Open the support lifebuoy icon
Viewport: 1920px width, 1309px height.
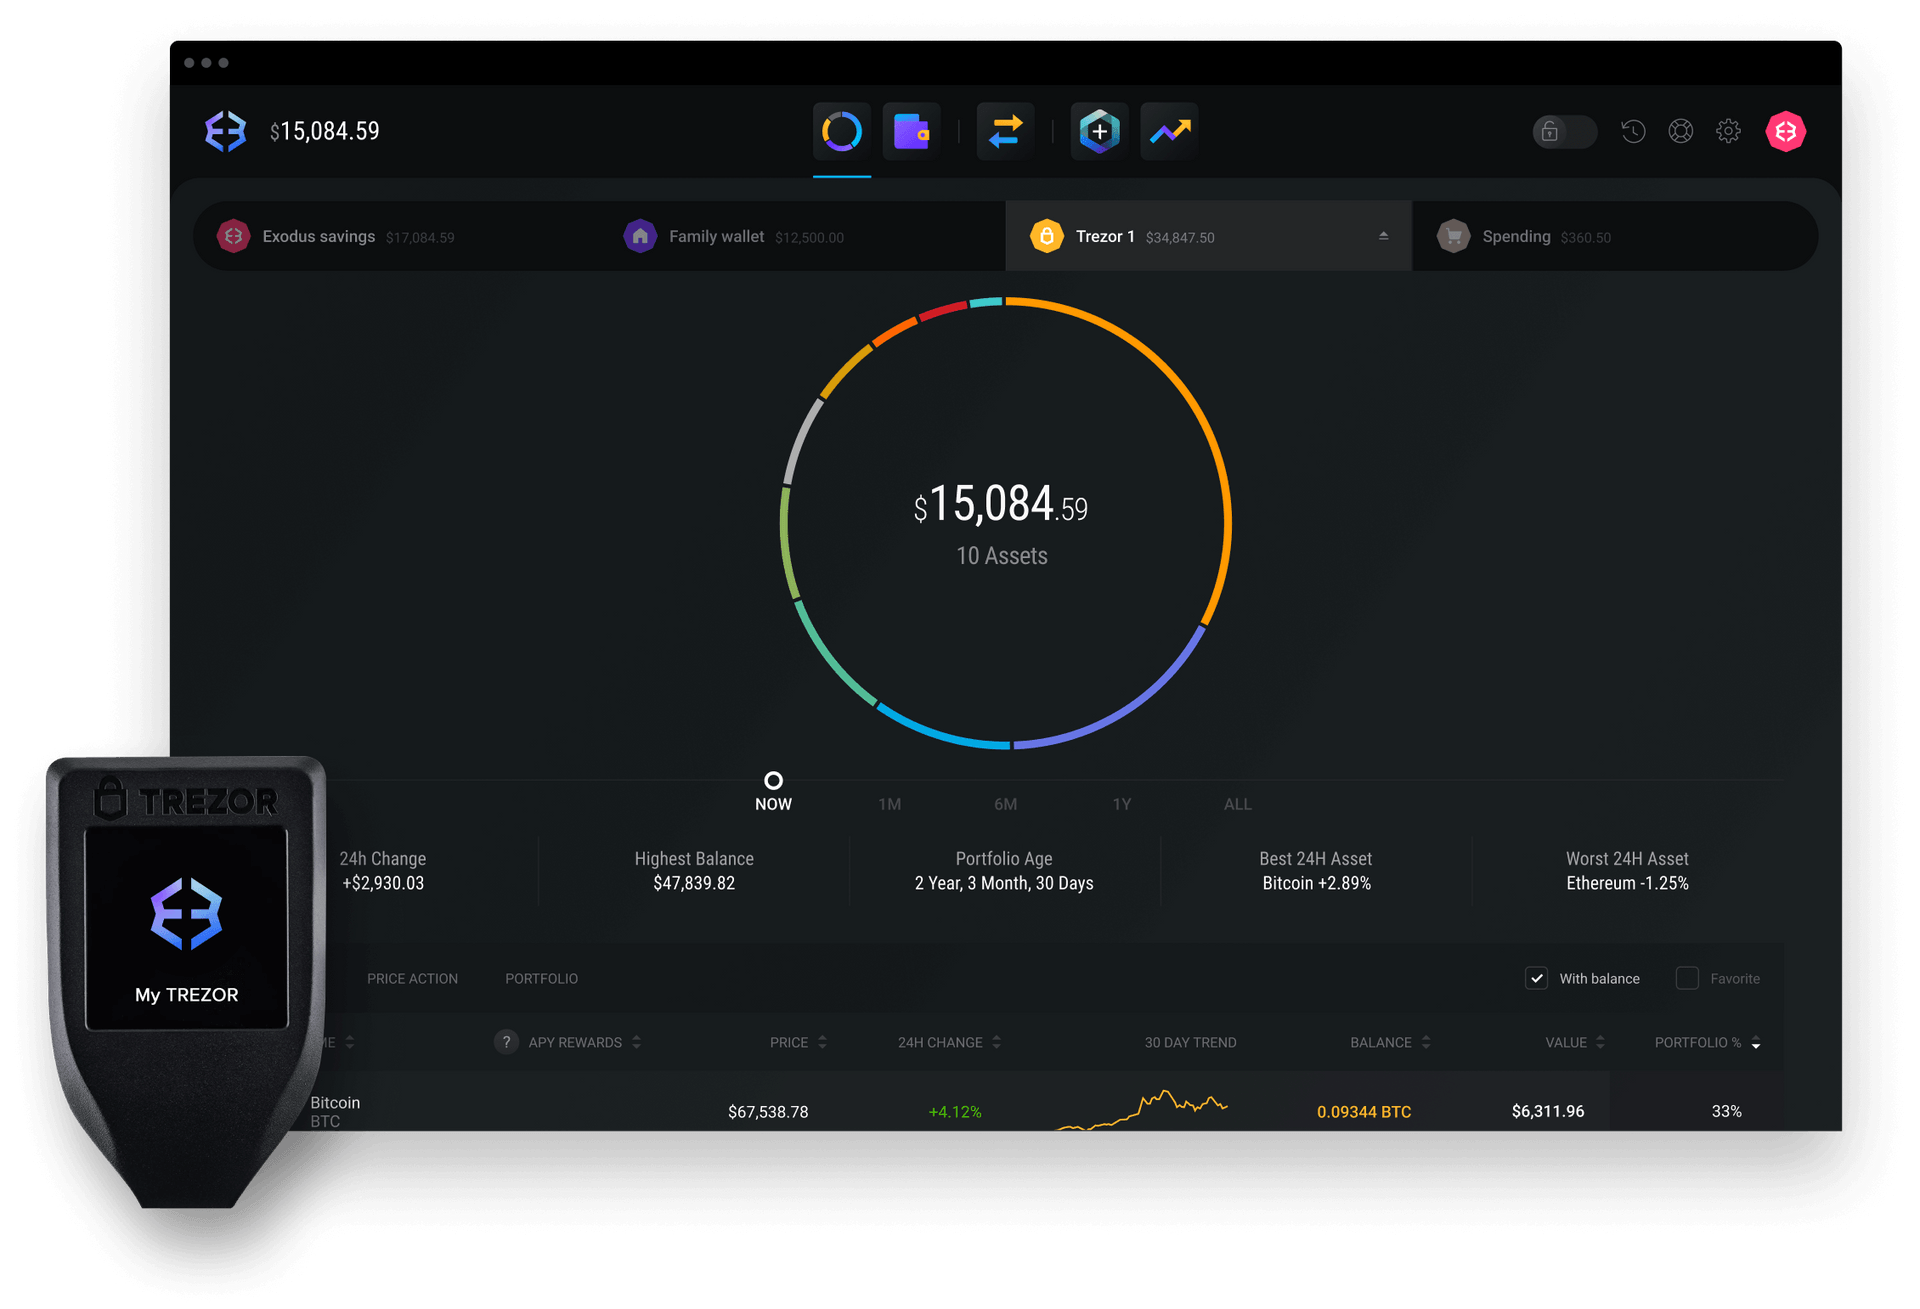pyautogui.click(x=1681, y=132)
